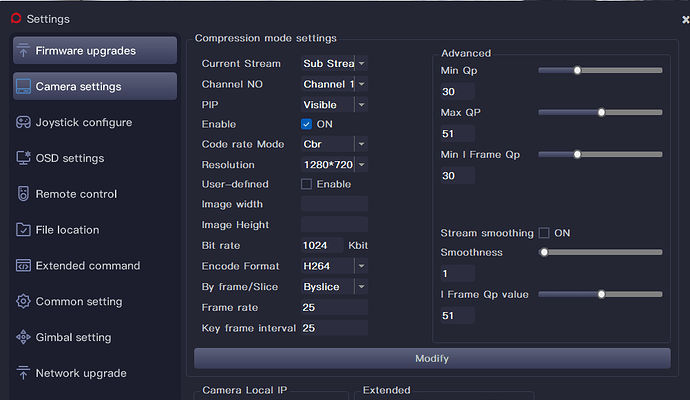The image size is (690, 400).
Task: Uncheck the Enable ON checkbox
Action: (x=307, y=124)
